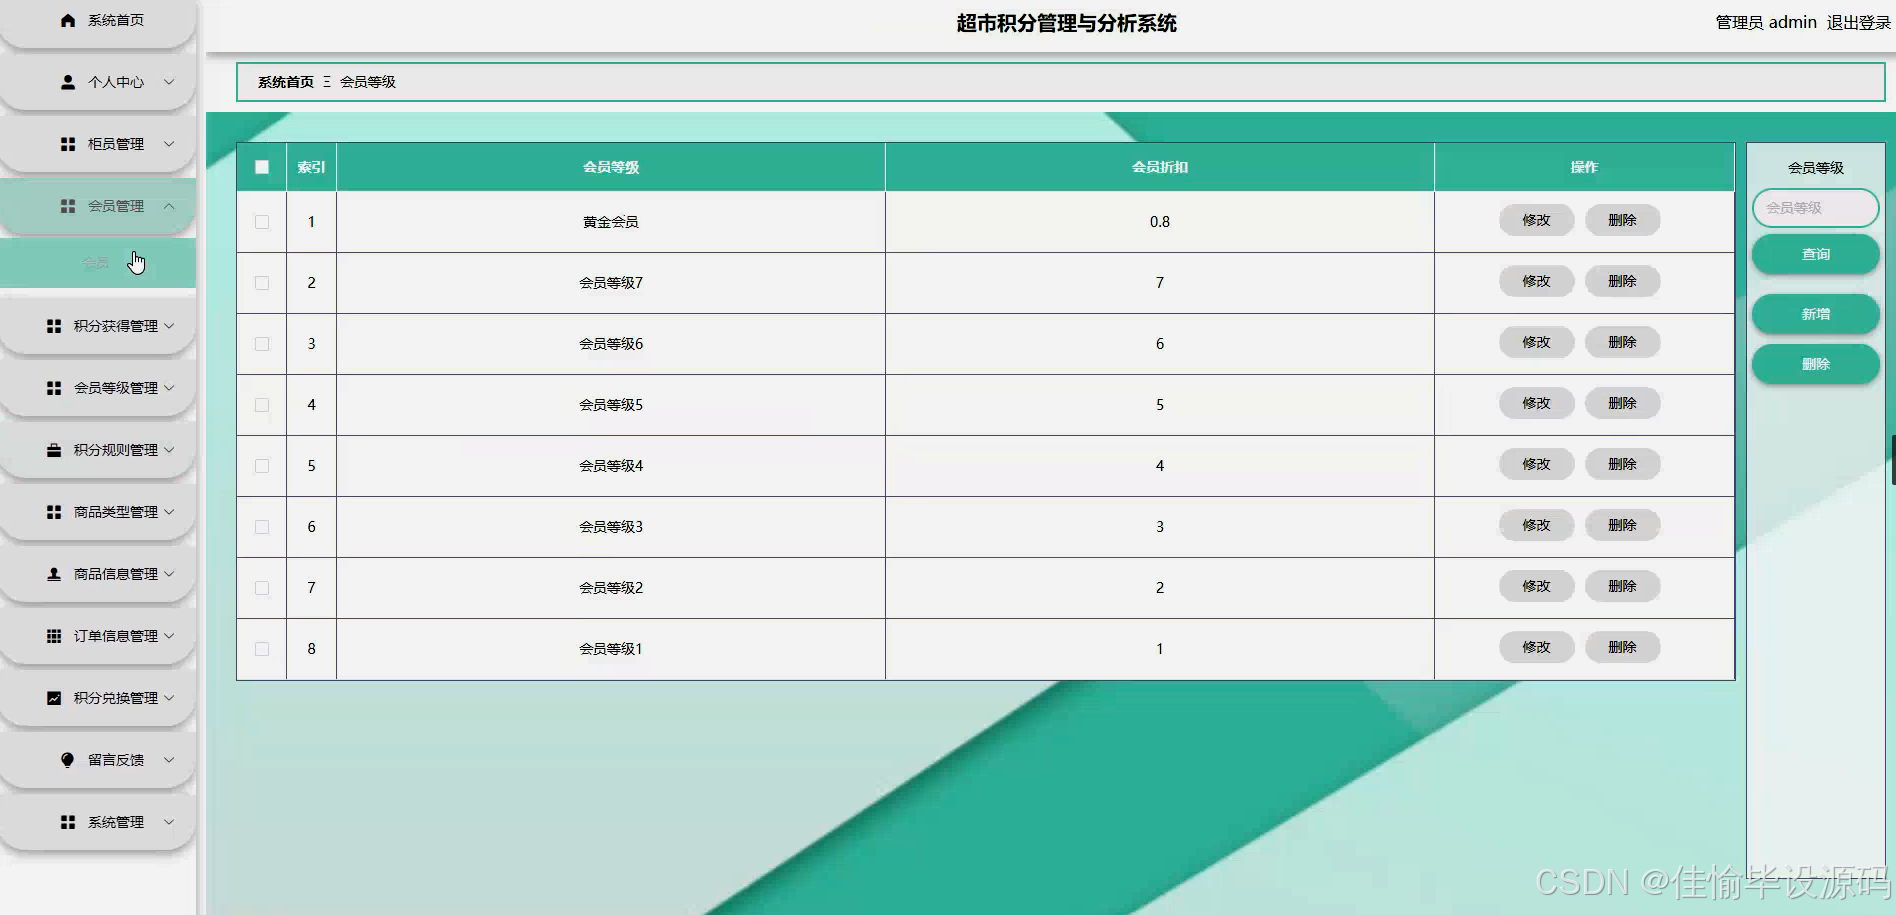Click the chart icon beside 积分兑换管理
This screenshot has width=1896, height=915.
[54, 698]
